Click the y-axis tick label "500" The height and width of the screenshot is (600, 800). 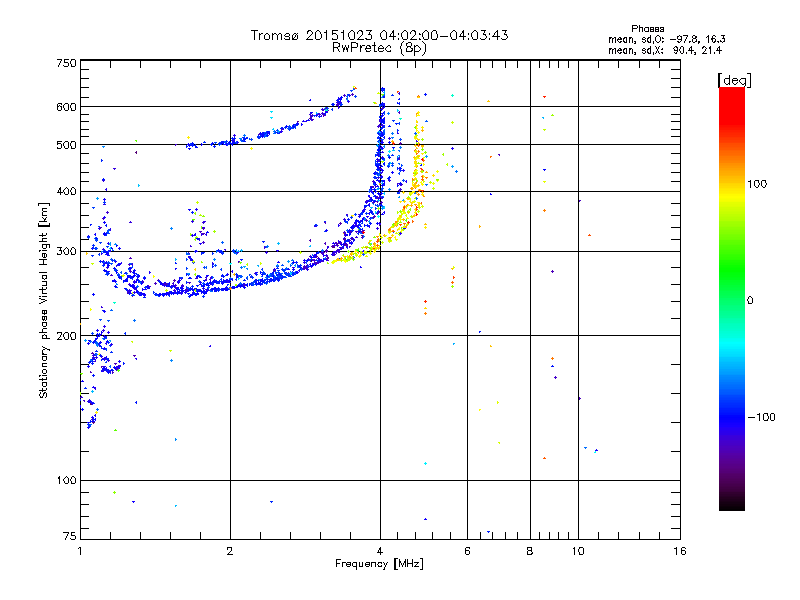pyautogui.click(x=66, y=145)
